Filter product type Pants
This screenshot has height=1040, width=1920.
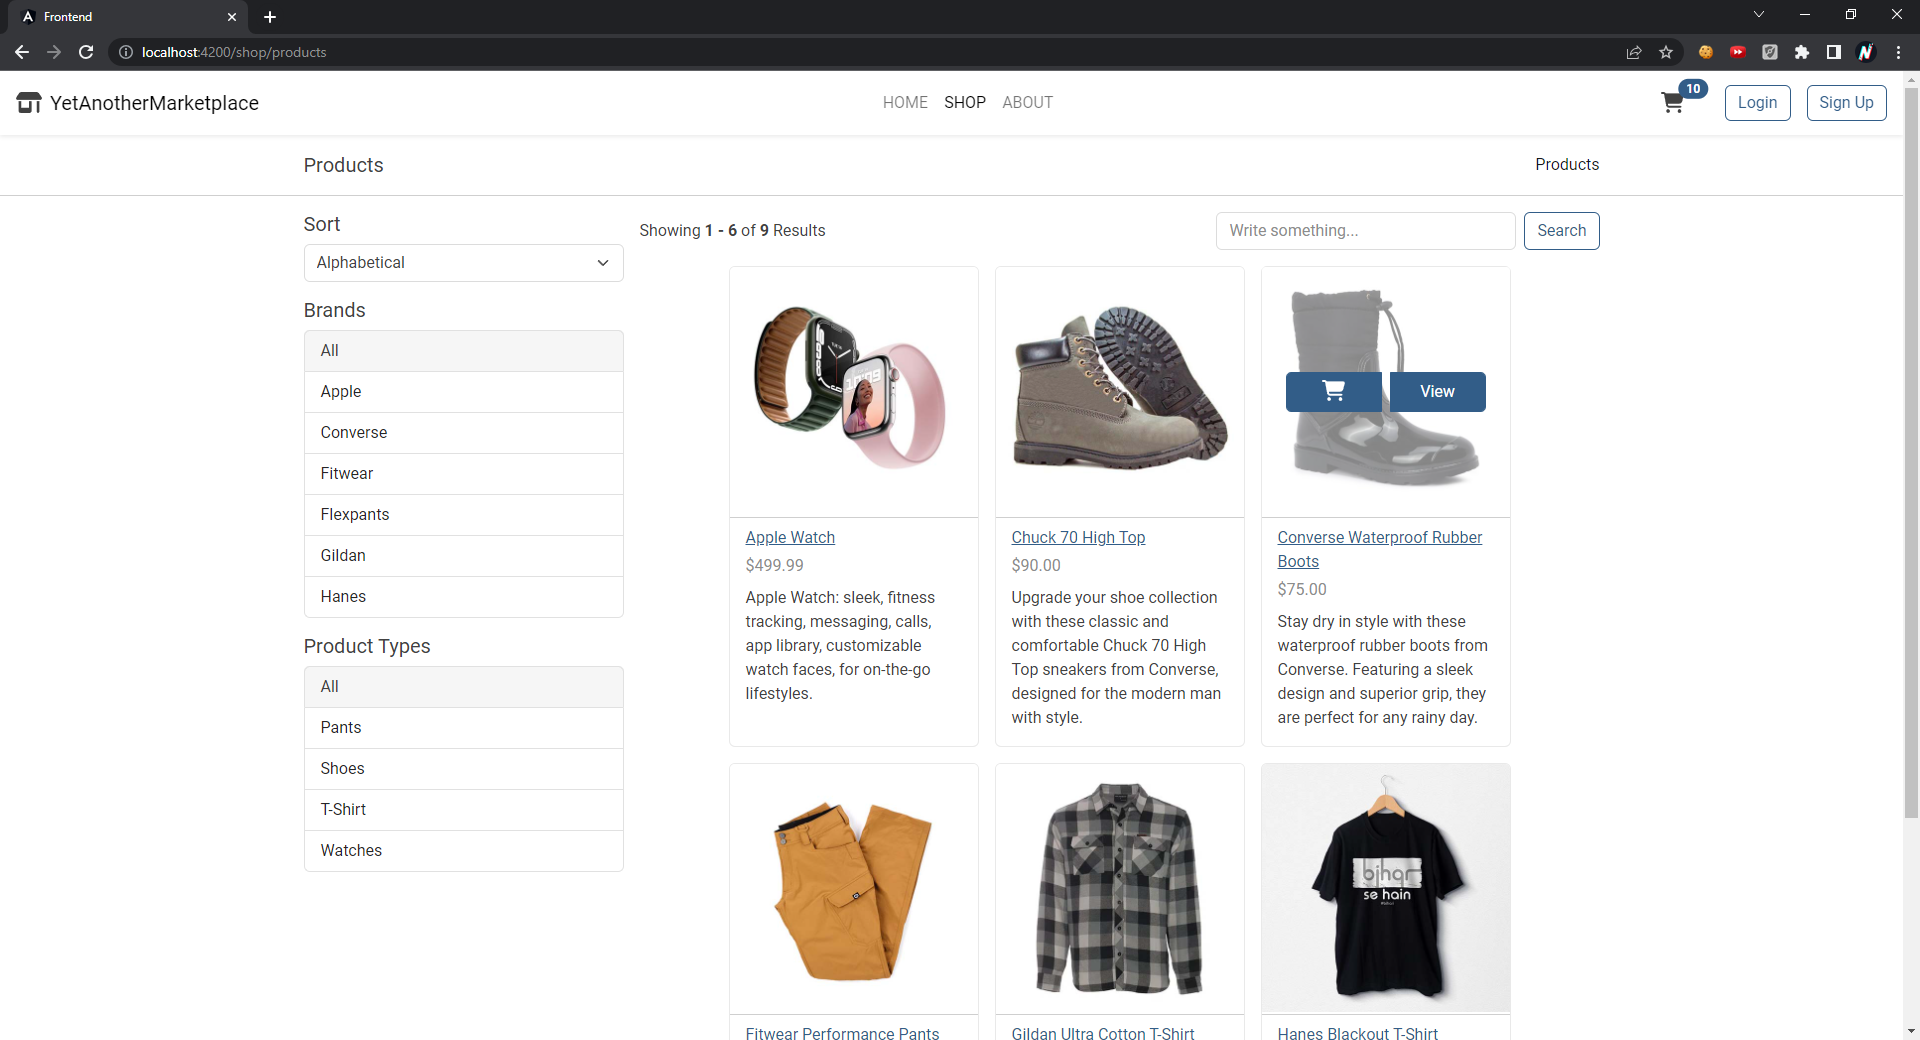[464, 728]
